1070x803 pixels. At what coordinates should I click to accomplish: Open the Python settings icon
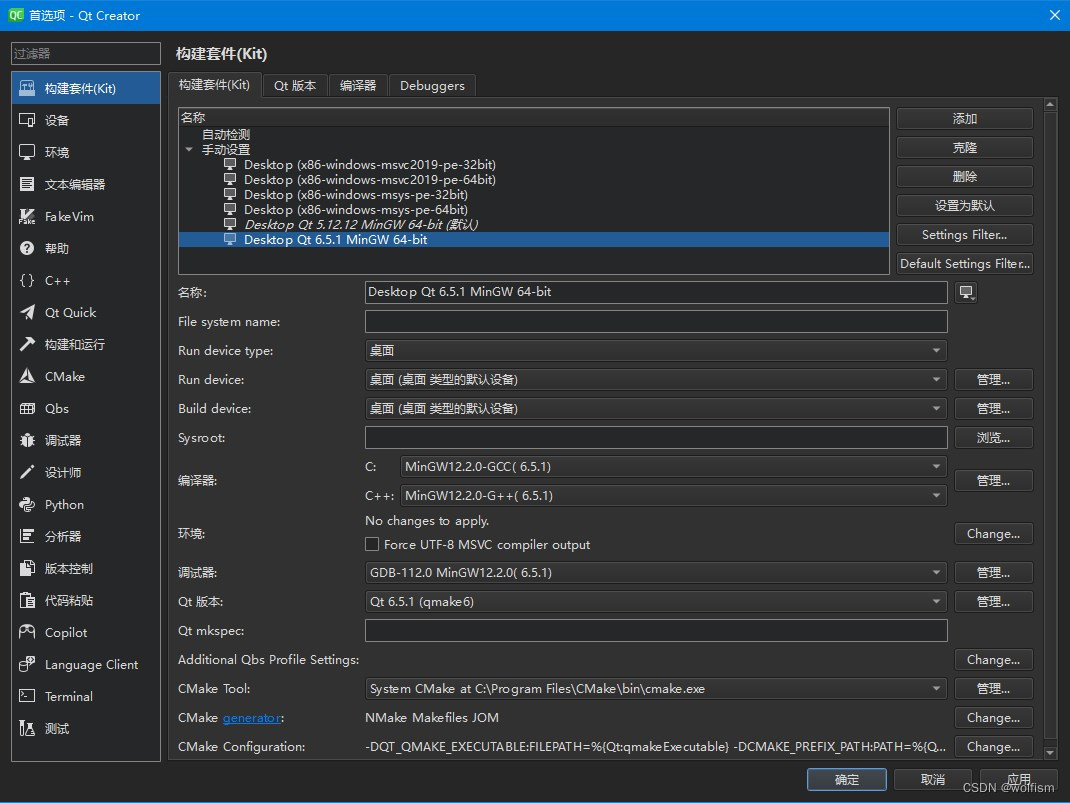(27, 504)
